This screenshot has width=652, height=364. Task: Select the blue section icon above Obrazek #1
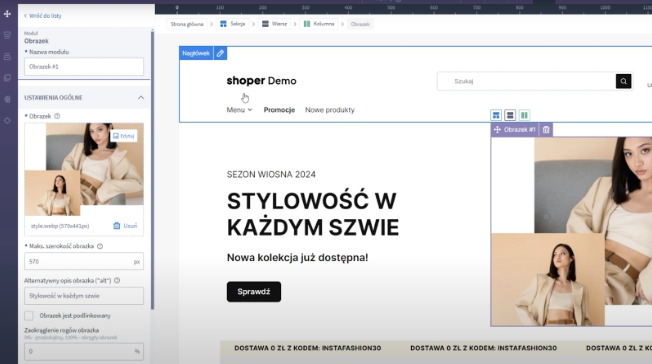496,115
